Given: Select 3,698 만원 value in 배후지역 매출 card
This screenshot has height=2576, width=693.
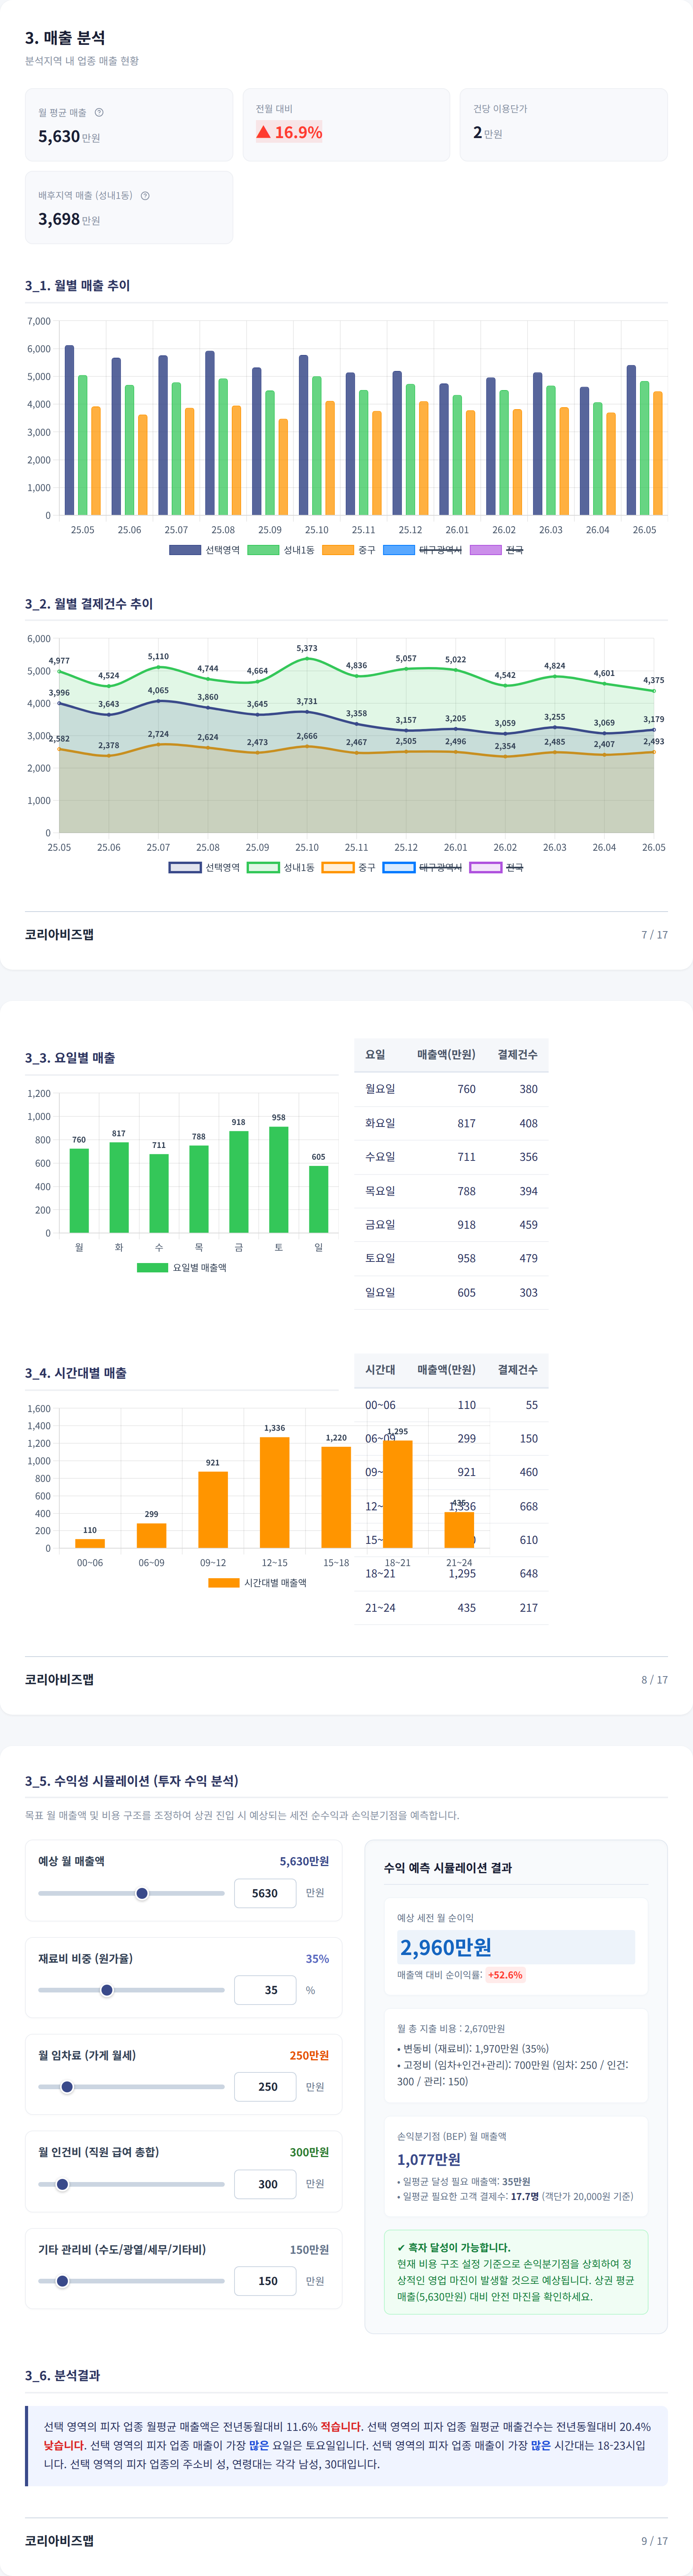Looking at the screenshot, I should tap(69, 219).
